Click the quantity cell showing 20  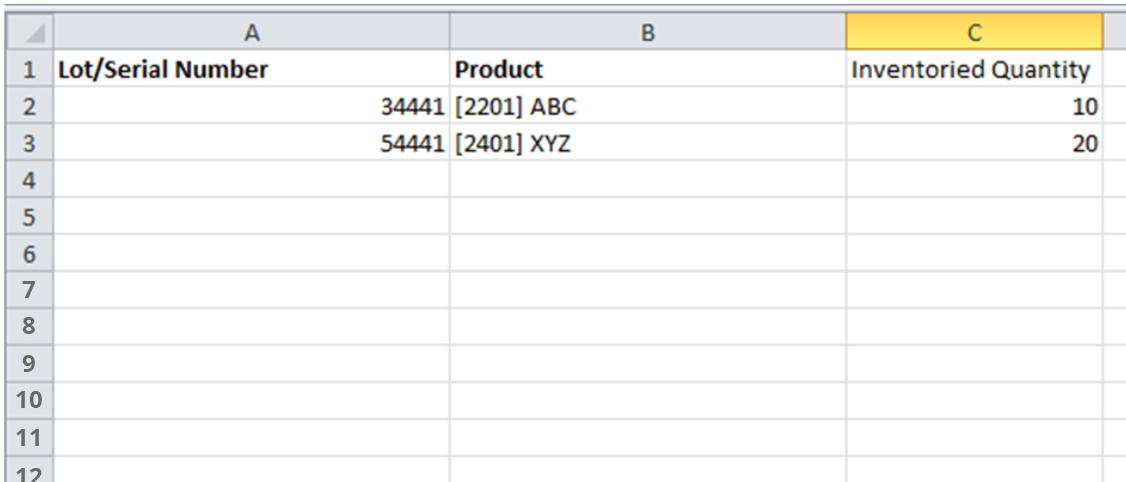[973, 144]
